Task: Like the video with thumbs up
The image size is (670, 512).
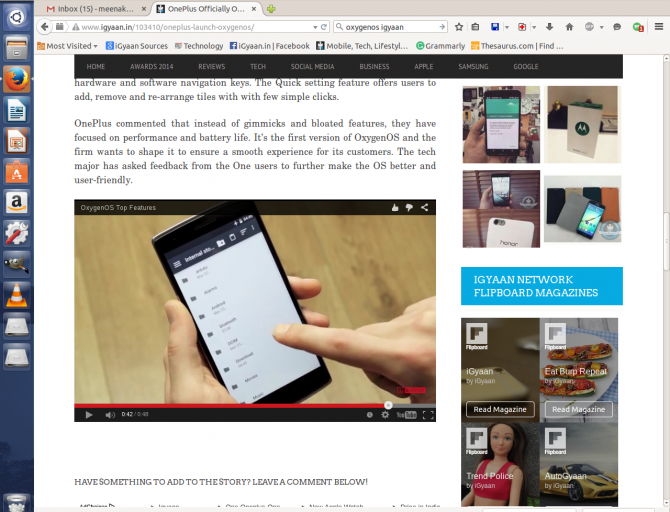Action: 395,207
